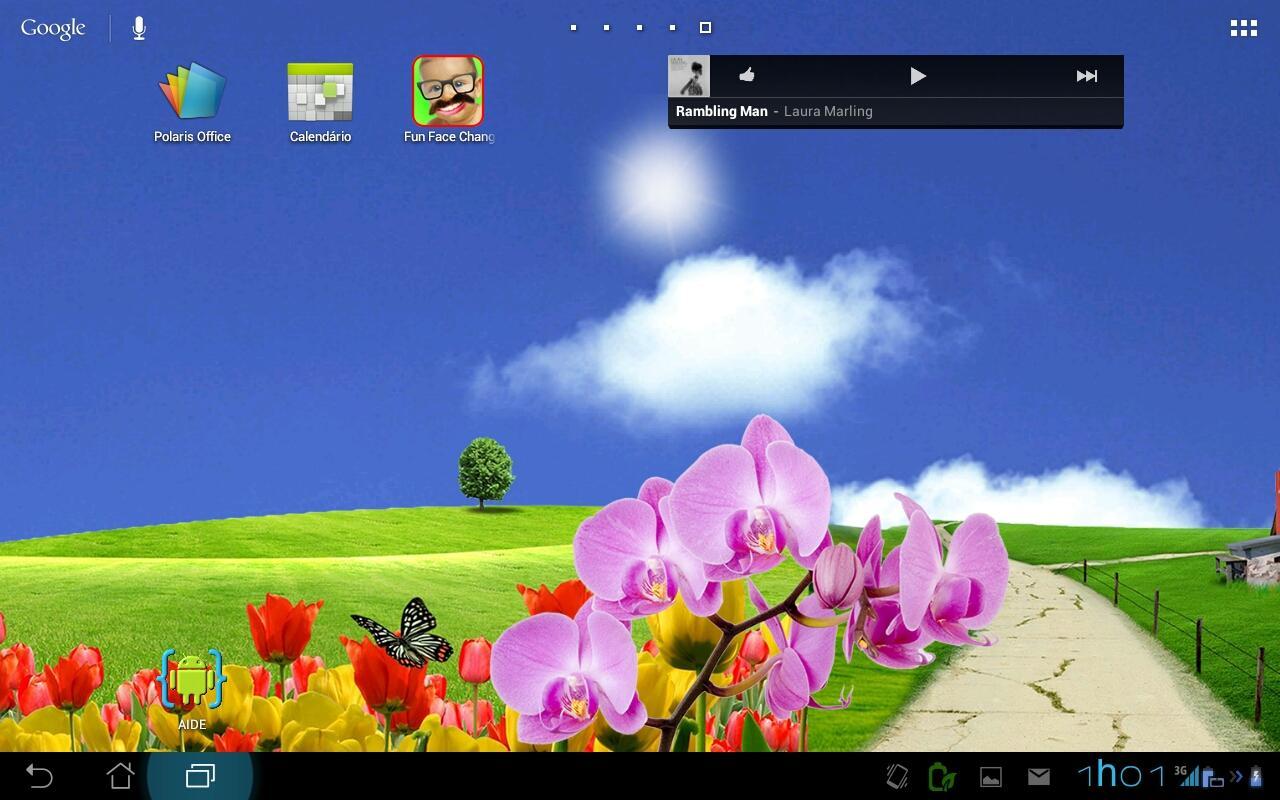Screen dimensions: 1280x800
Task: Play the song Rambling Man
Action: [917, 75]
